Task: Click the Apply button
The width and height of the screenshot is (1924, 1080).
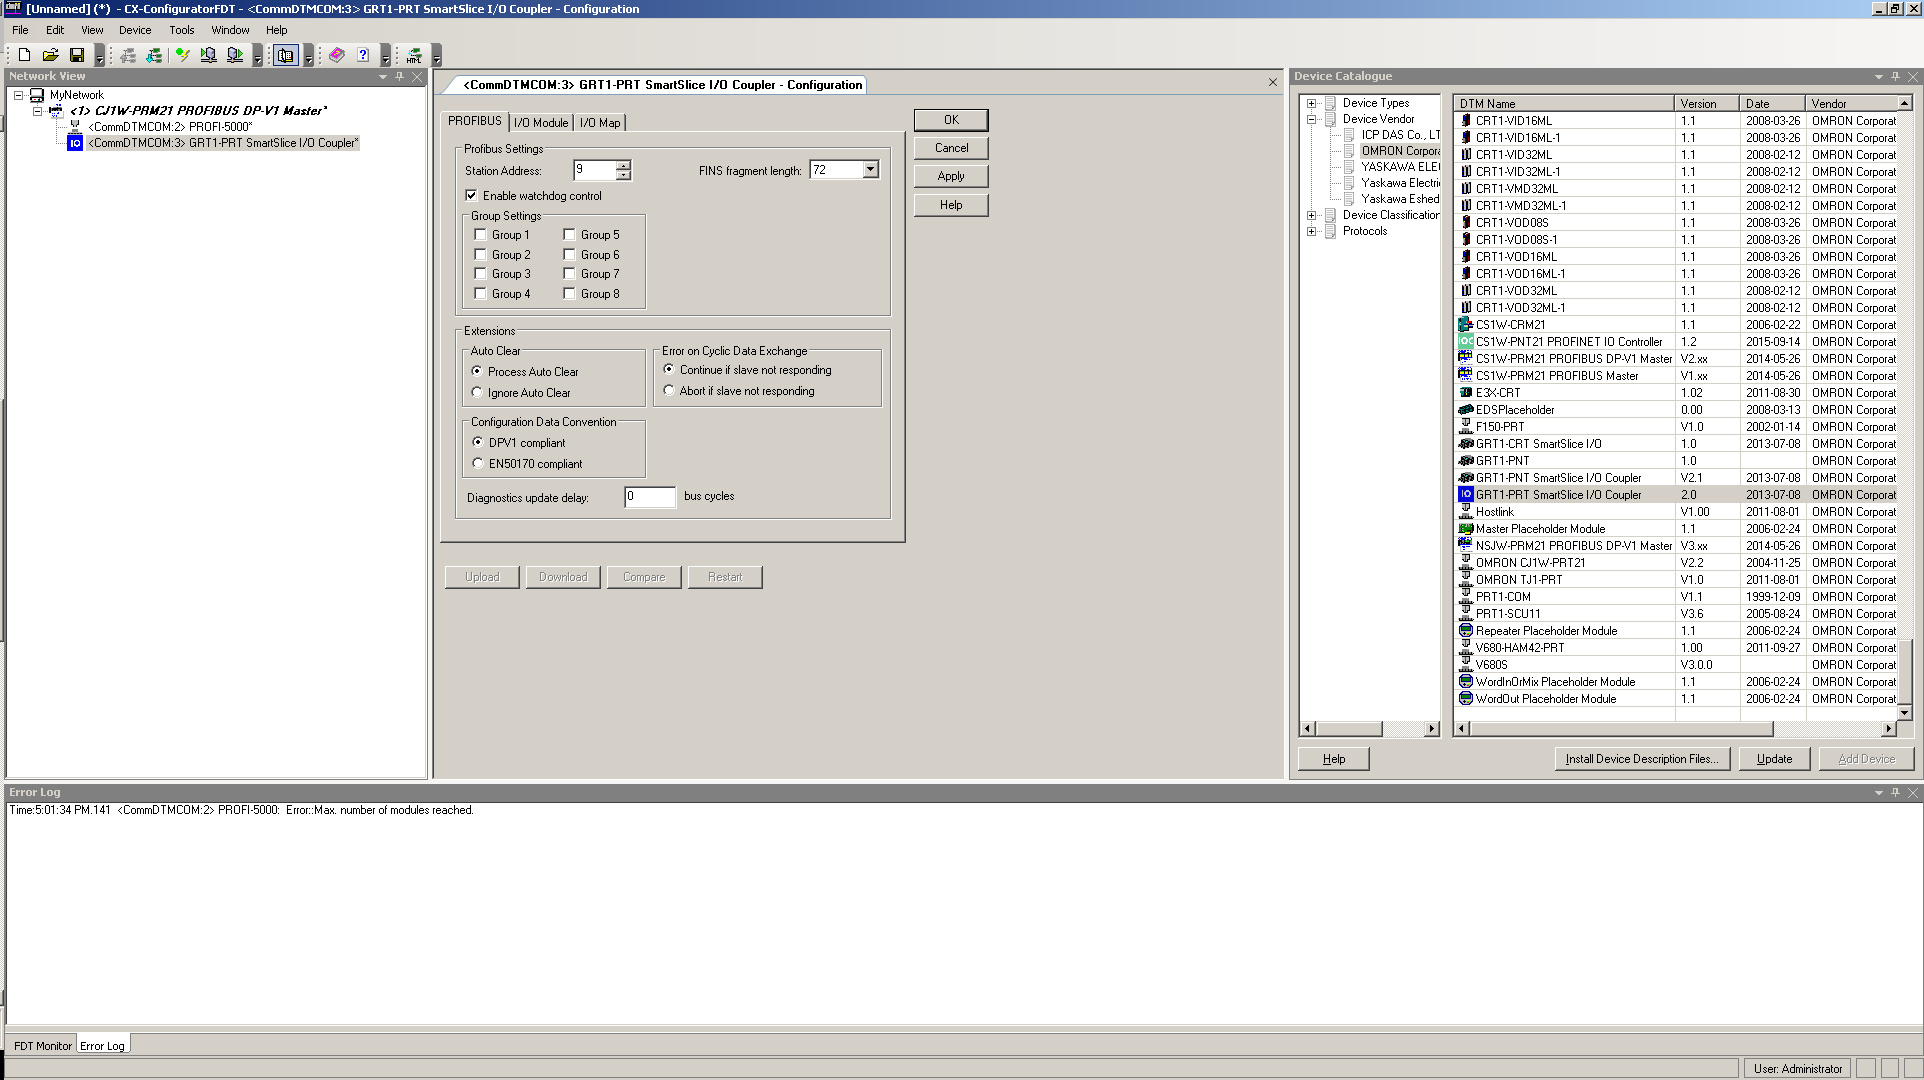Action: 950,176
